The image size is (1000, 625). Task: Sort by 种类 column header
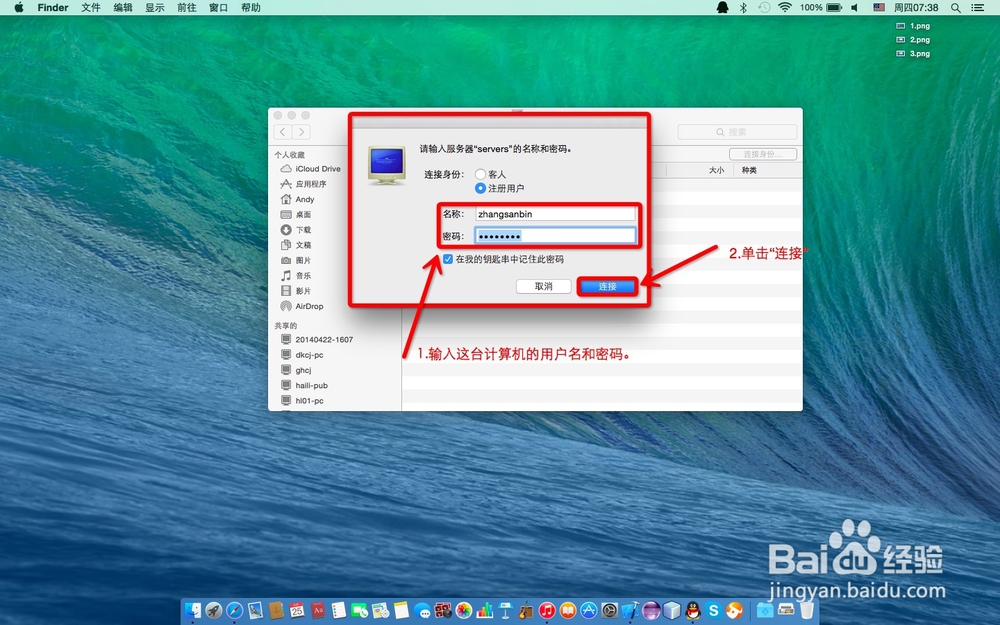click(749, 170)
